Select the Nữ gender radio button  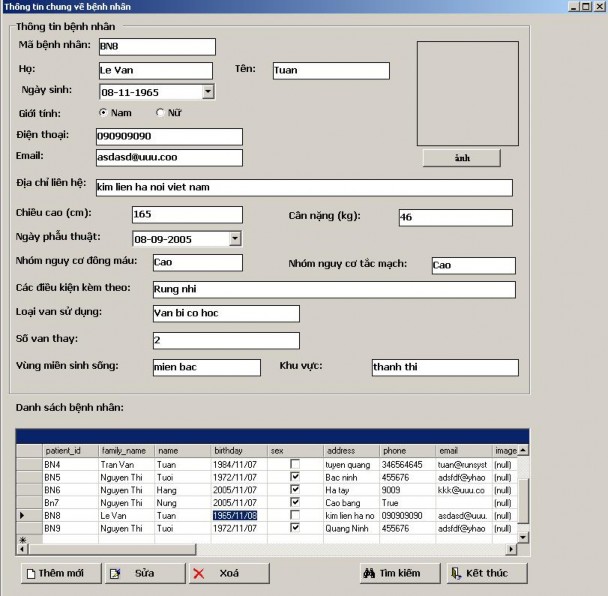(x=161, y=113)
